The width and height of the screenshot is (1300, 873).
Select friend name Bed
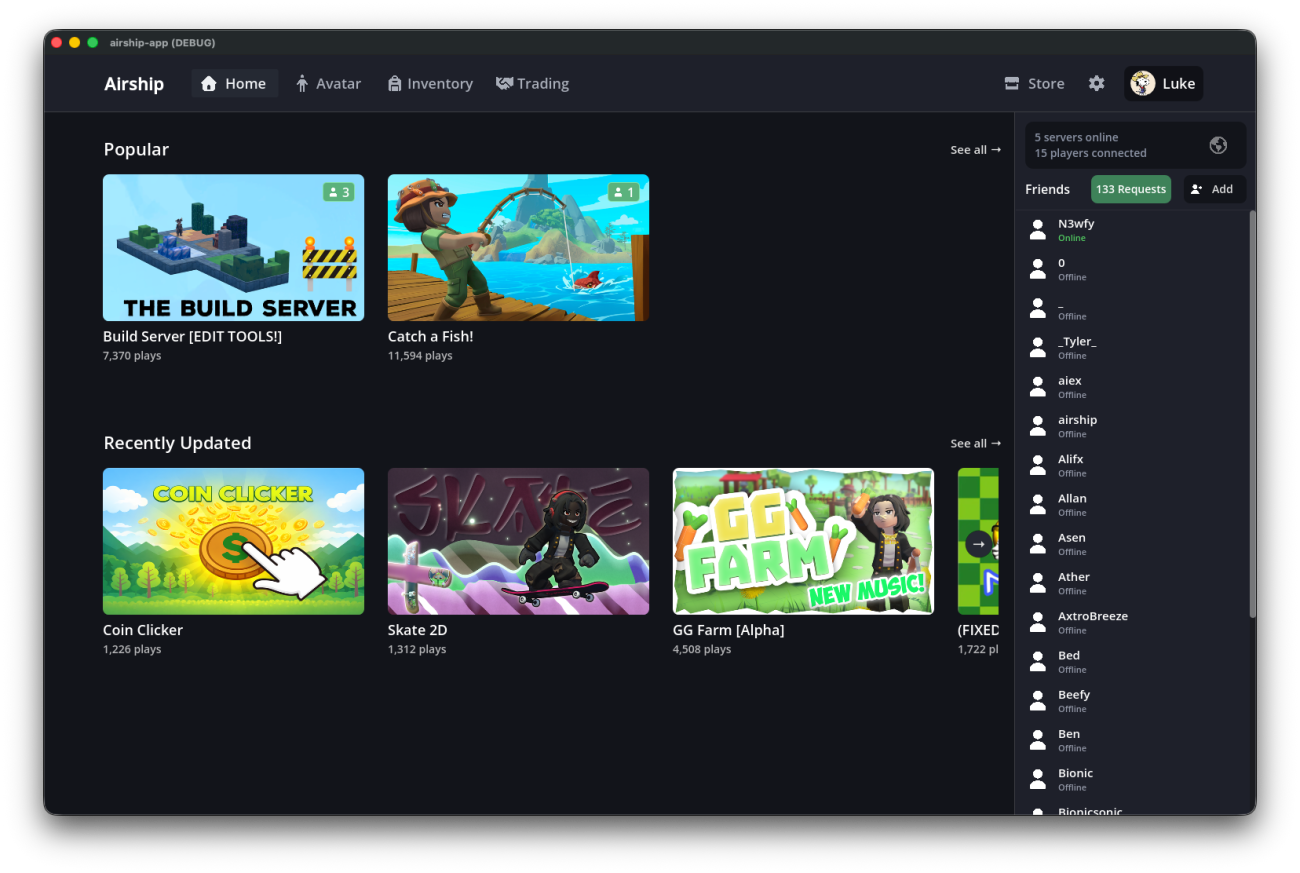click(x=1069, y=655)
